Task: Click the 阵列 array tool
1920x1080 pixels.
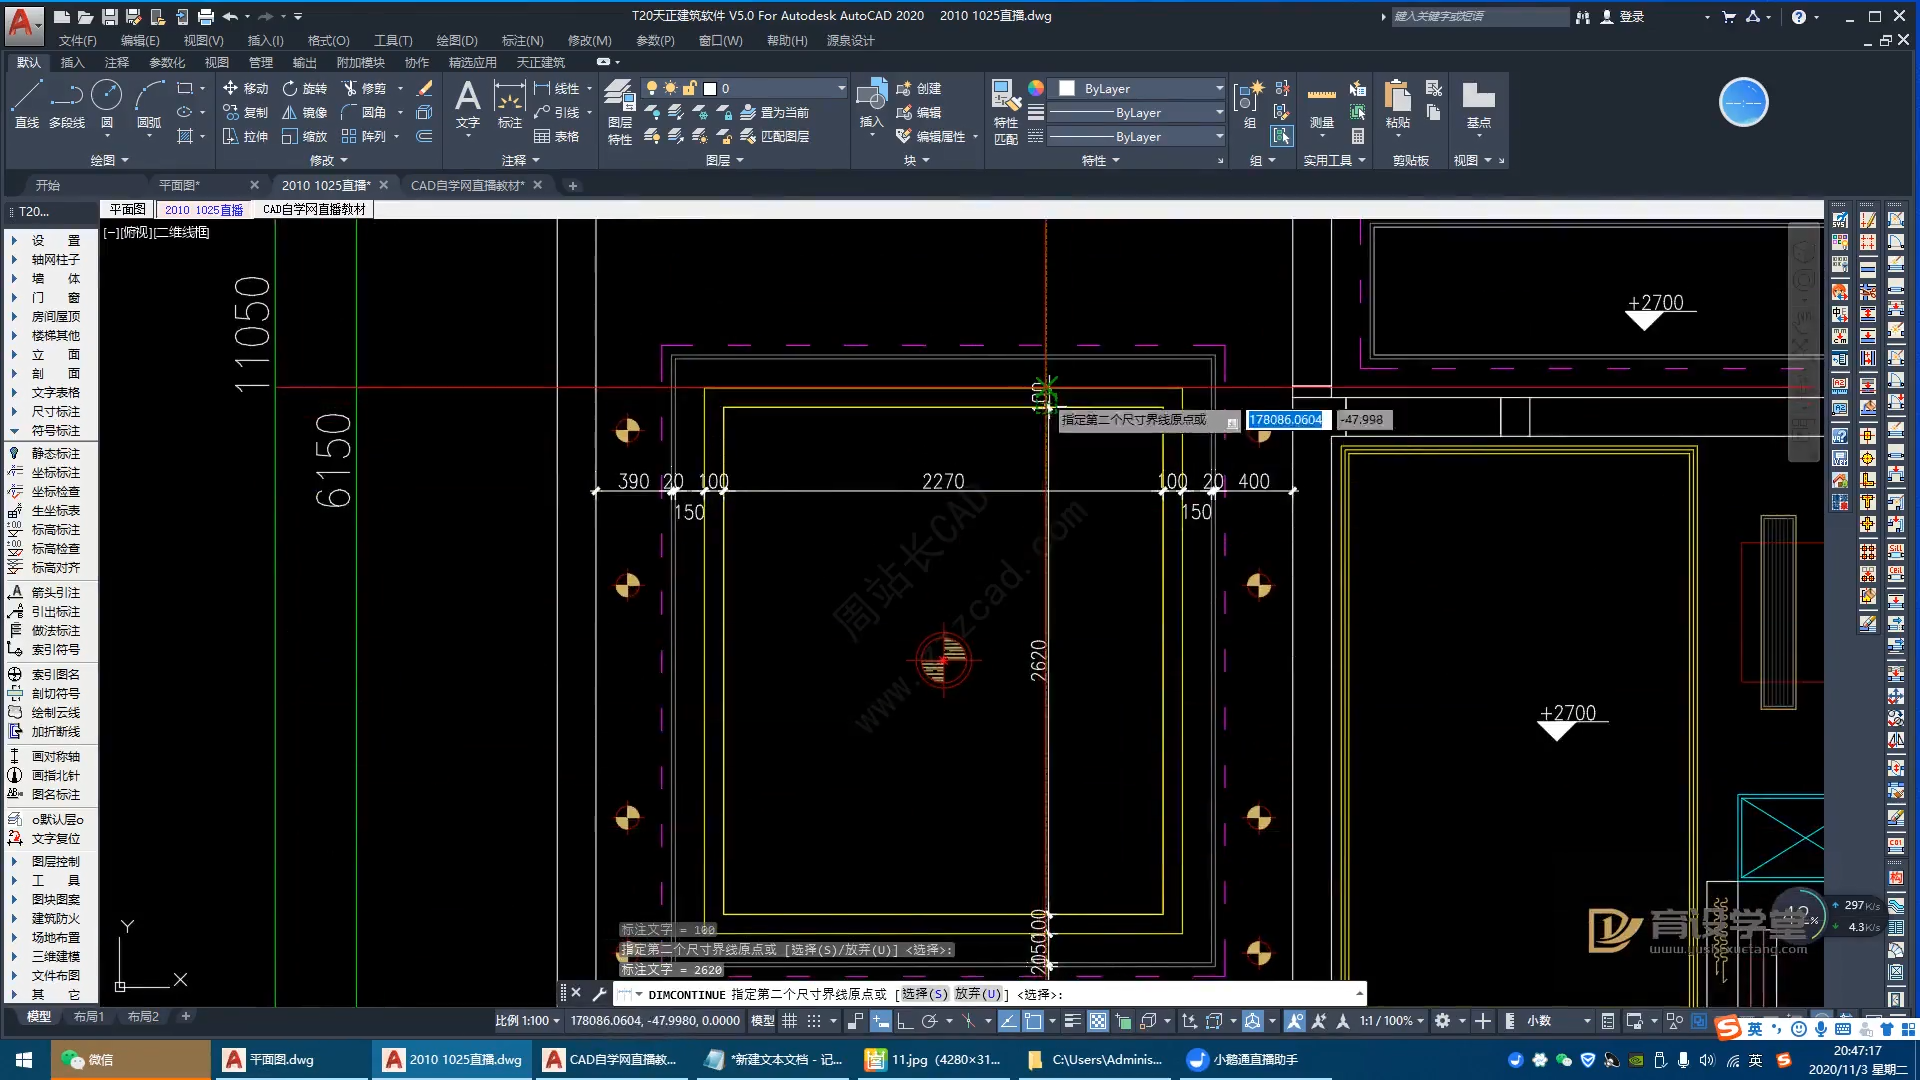Action: [364, 136]
